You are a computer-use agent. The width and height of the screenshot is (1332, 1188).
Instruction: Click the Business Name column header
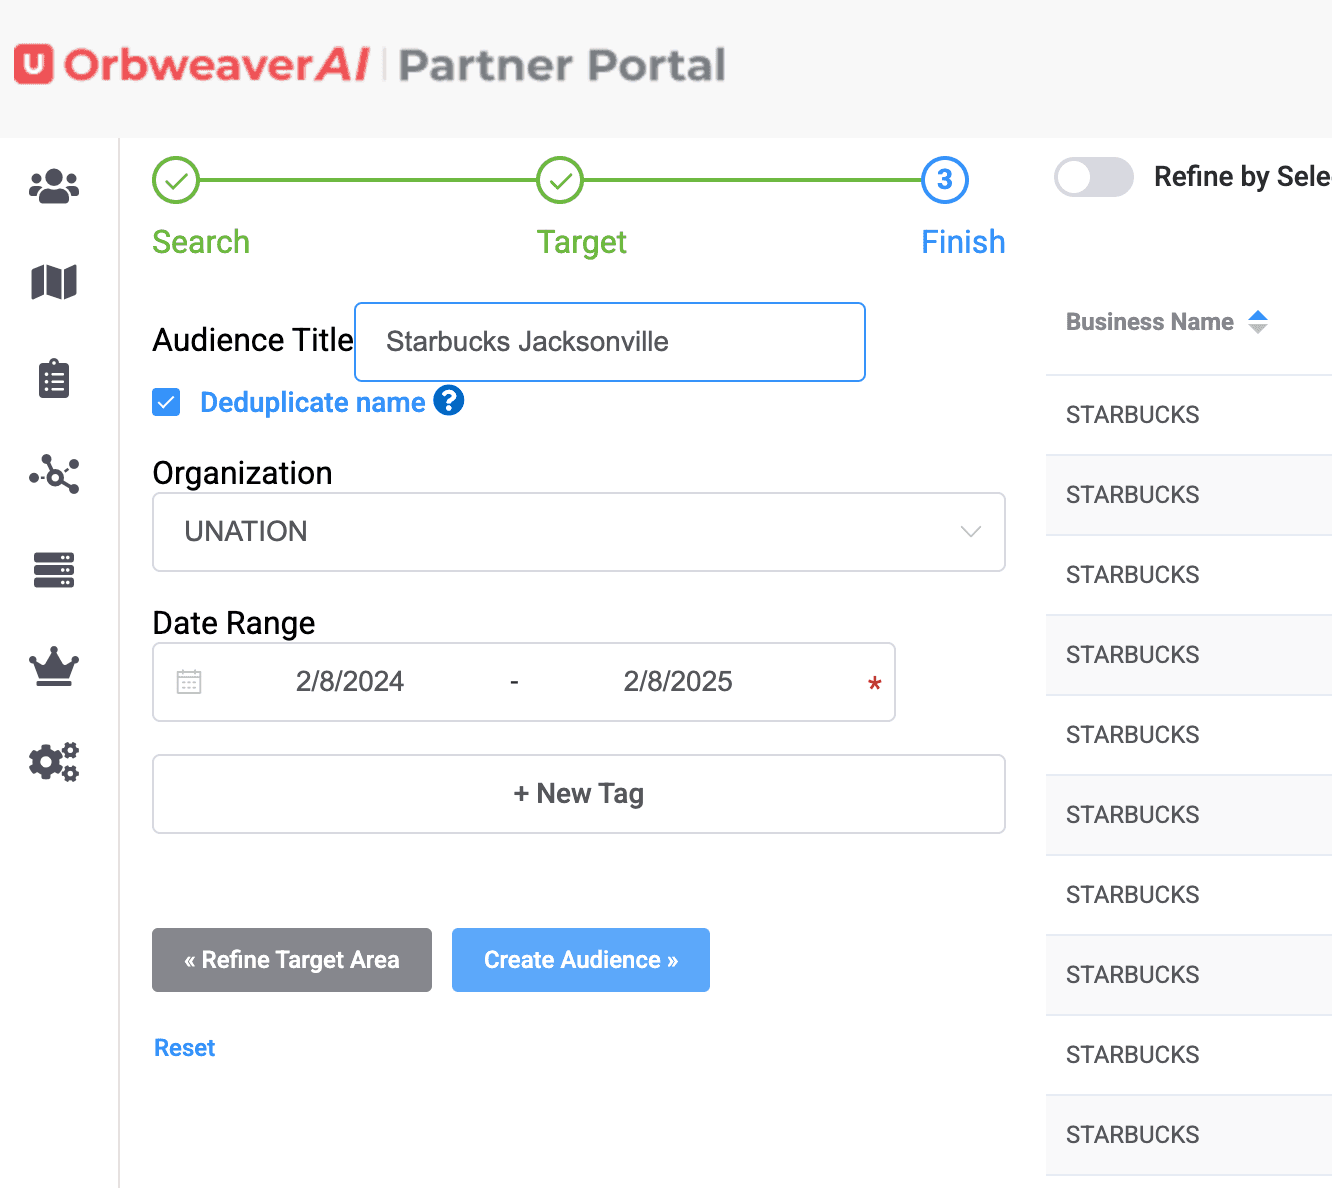1150,322
